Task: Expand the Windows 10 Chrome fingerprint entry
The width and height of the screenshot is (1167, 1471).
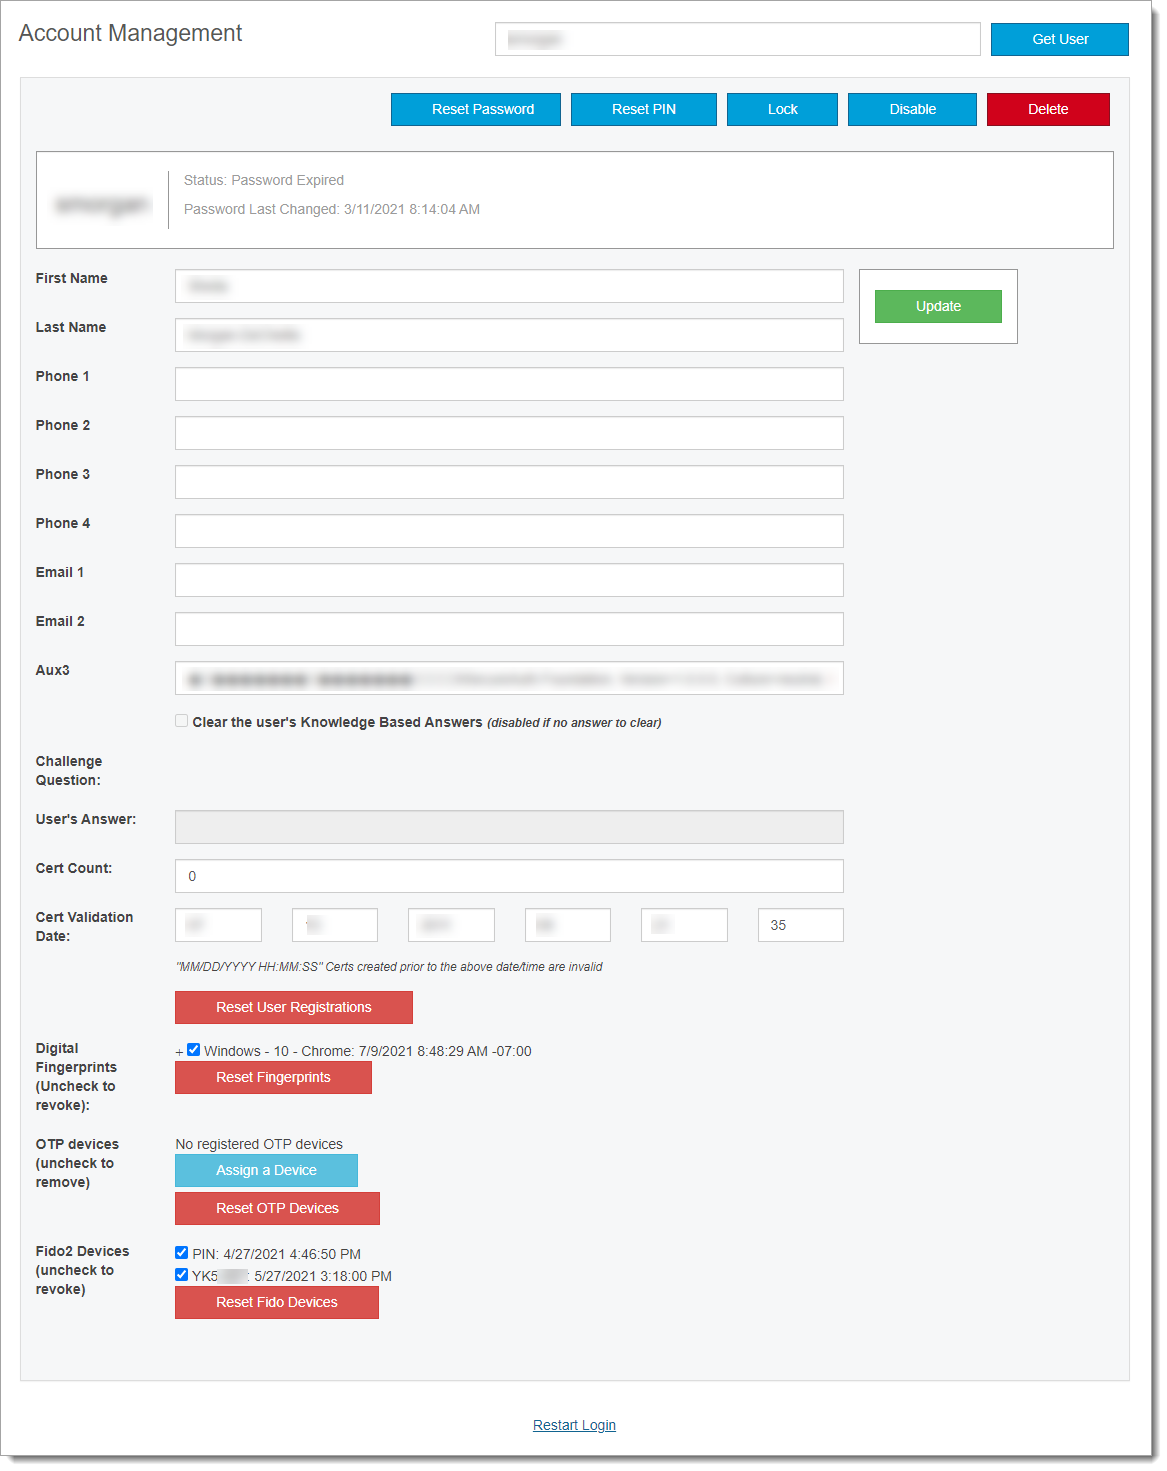Action: point(179,1052)
